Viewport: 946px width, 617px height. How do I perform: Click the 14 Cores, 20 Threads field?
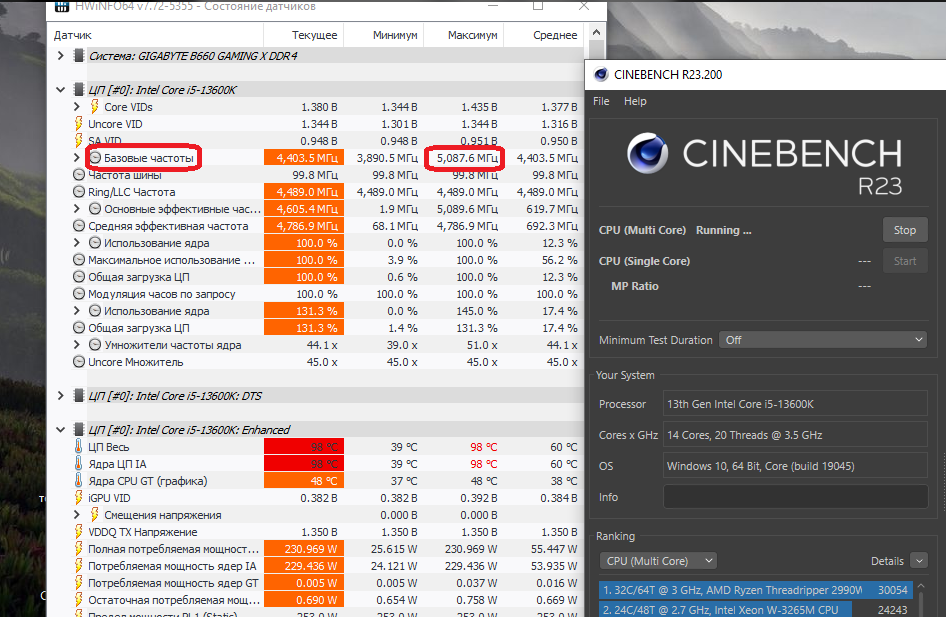coord(795,435)
